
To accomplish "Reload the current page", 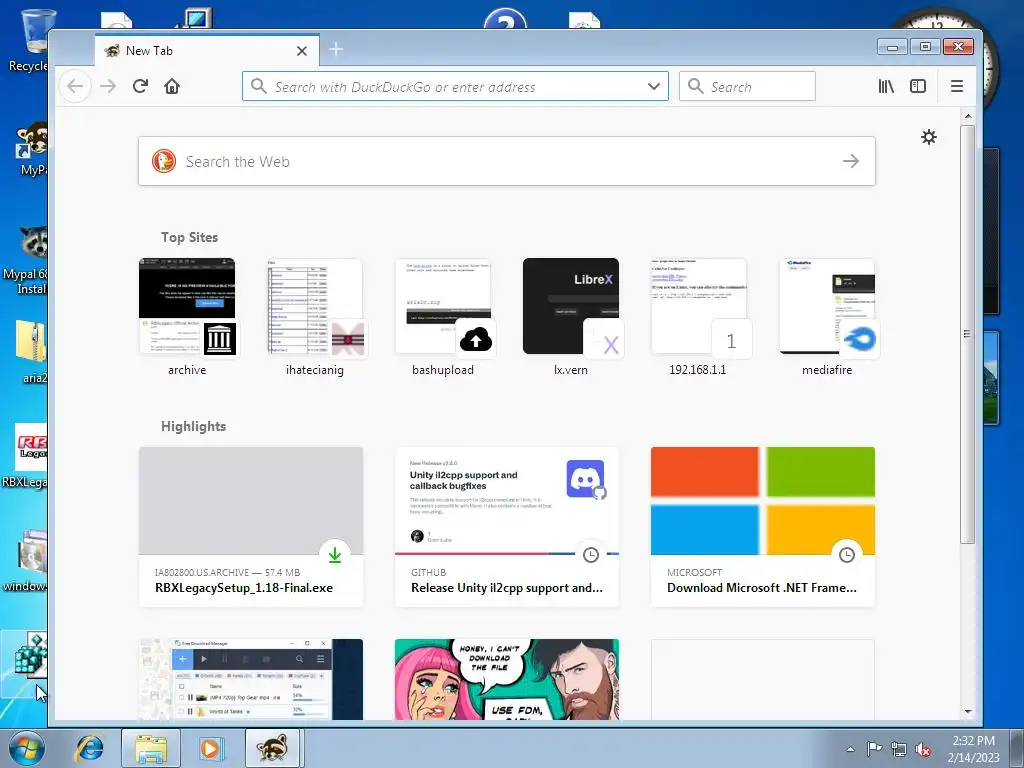I will (140, 86).
